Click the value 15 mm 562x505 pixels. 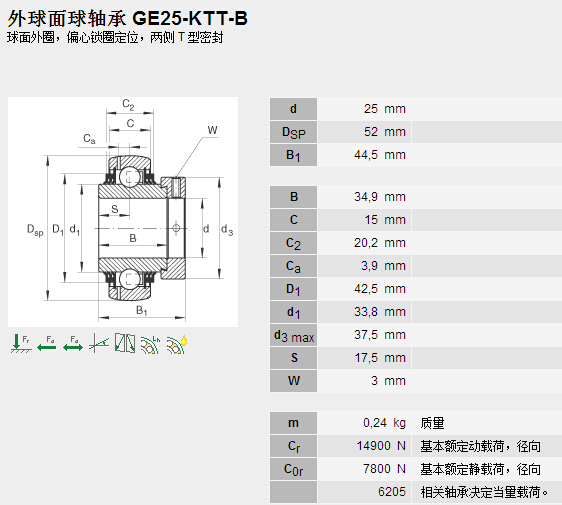(x=385, y=219)
